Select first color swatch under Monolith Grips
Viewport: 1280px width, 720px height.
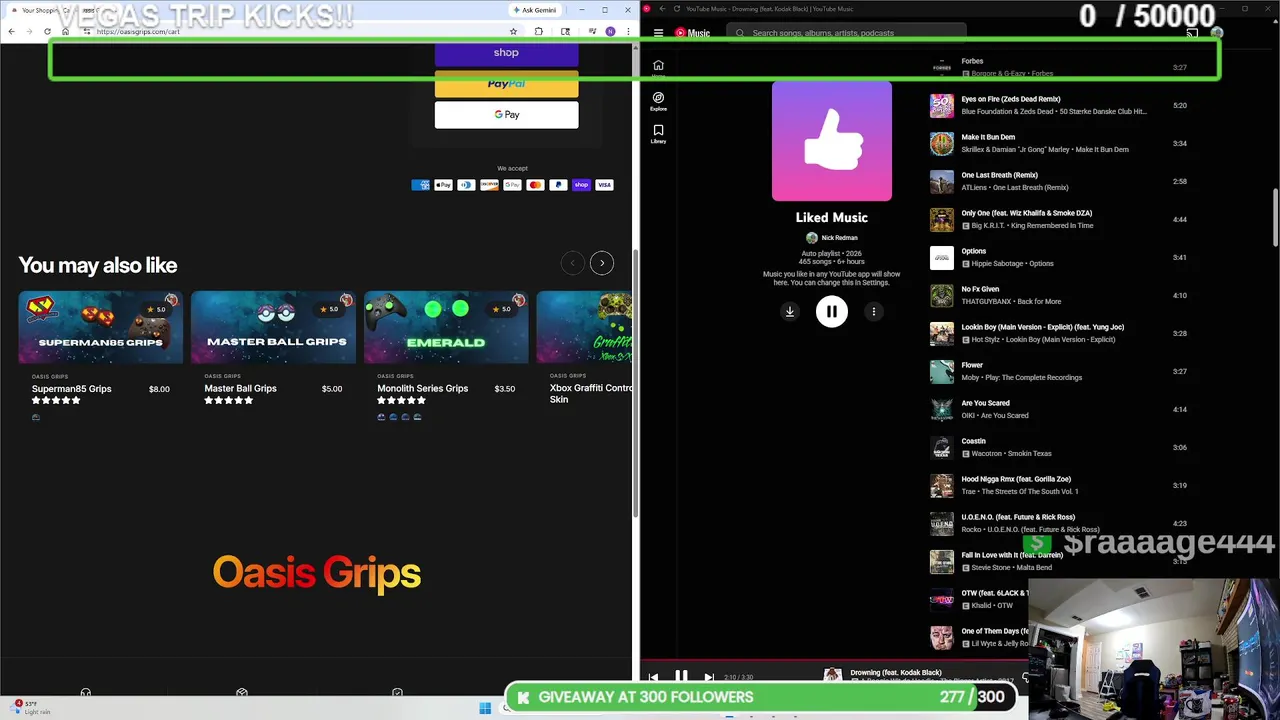pyautogui.click(x=381, y=417)
